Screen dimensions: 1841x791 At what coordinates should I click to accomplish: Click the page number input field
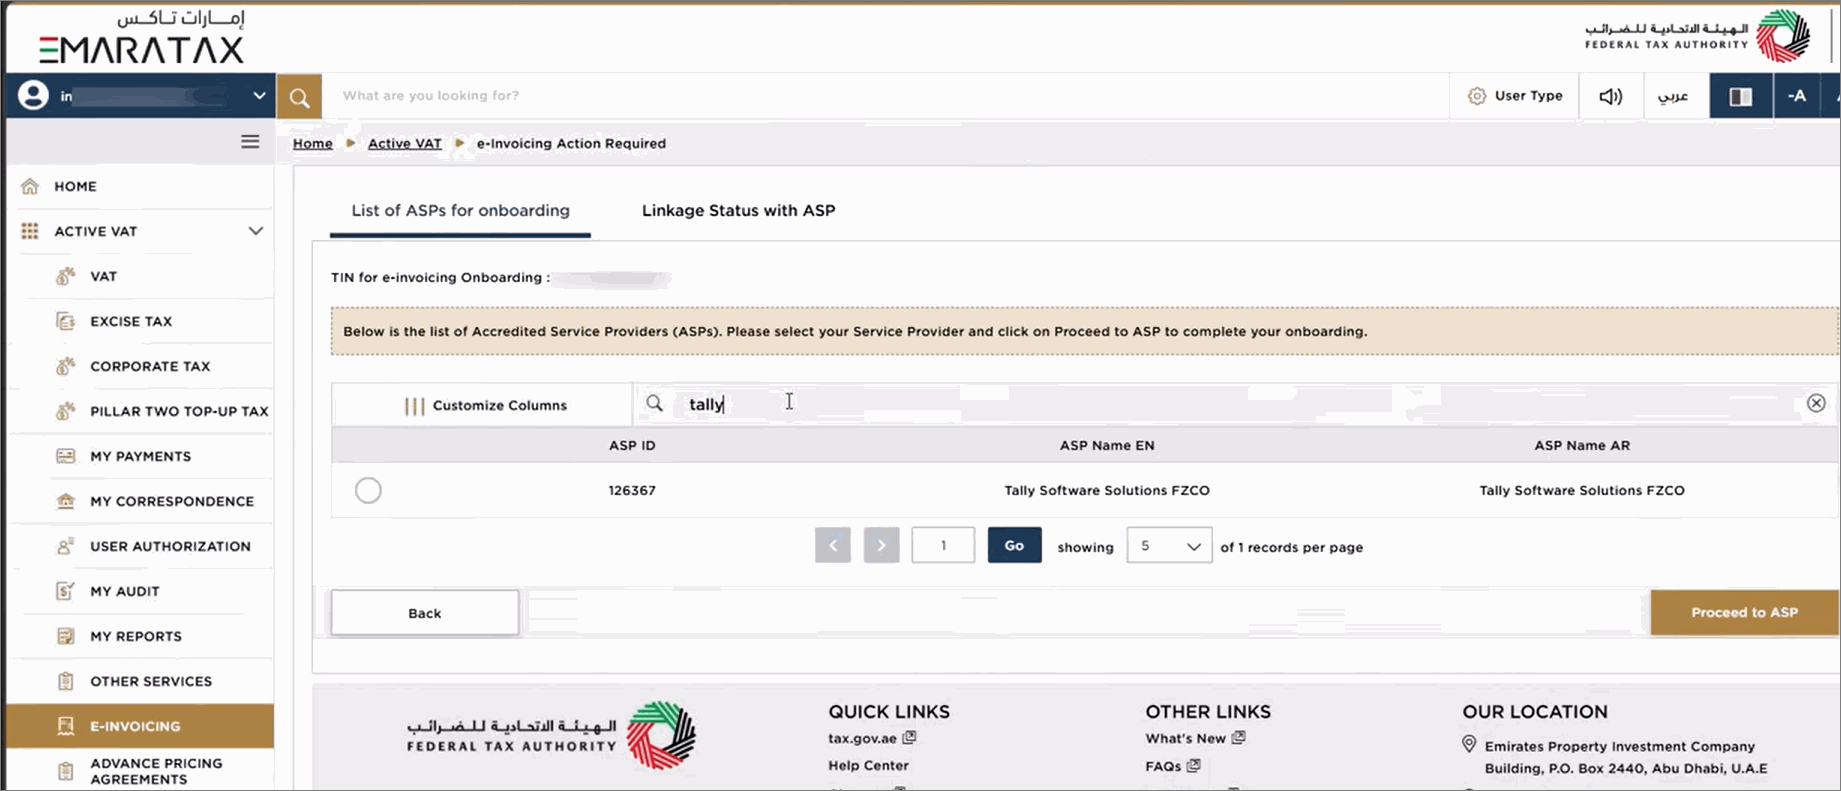(943, 545)
